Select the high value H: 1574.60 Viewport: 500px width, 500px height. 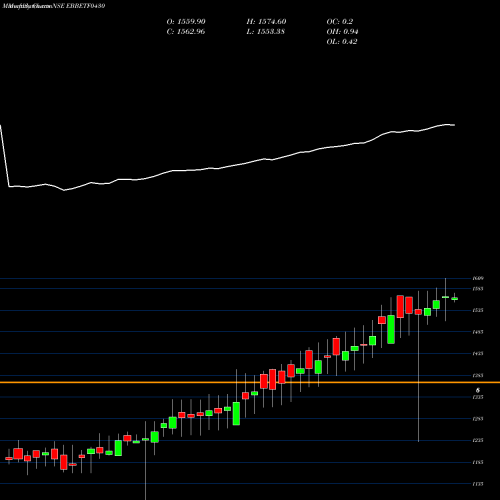point(266,22)
